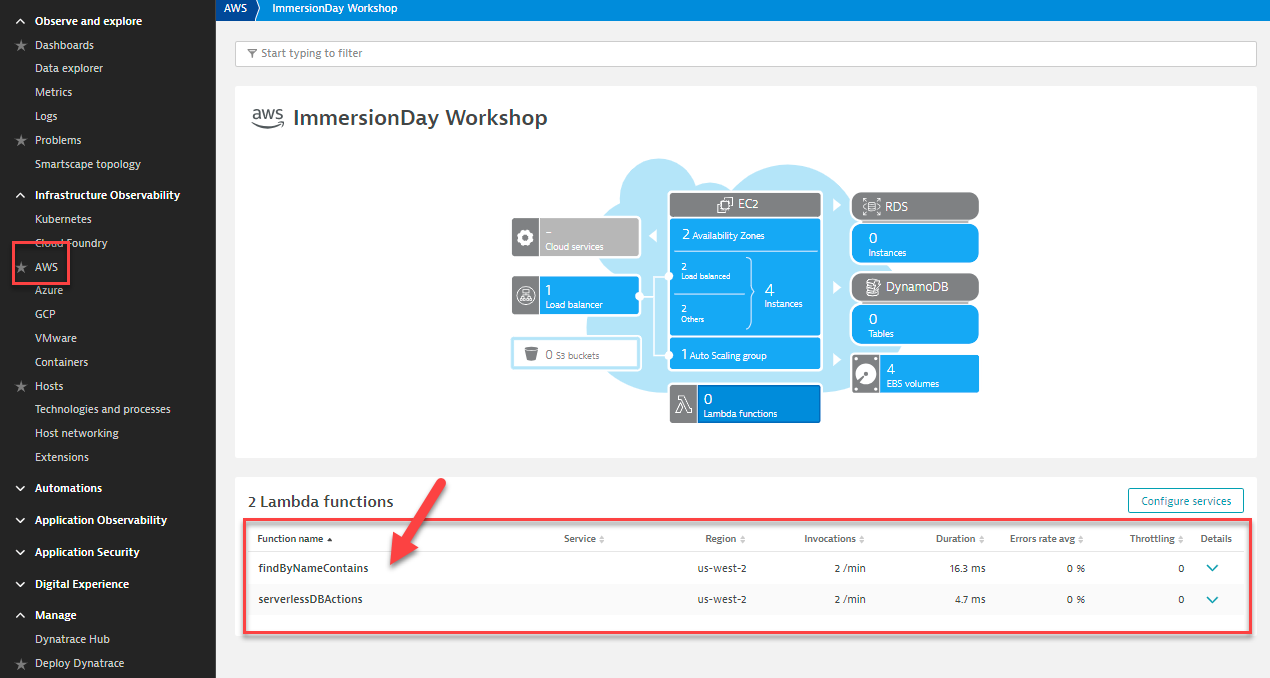Toggle favorite star beside Hosts

coord(21,386)
